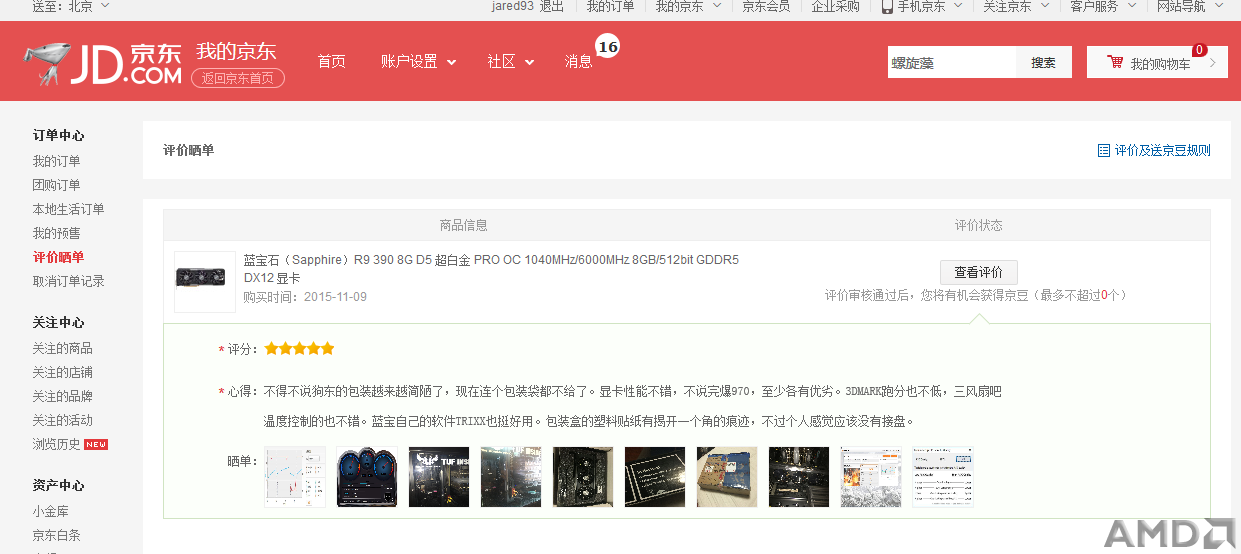Click 返回京东首页 button
The image size is (1241, 554).
[x=237, y=78]
